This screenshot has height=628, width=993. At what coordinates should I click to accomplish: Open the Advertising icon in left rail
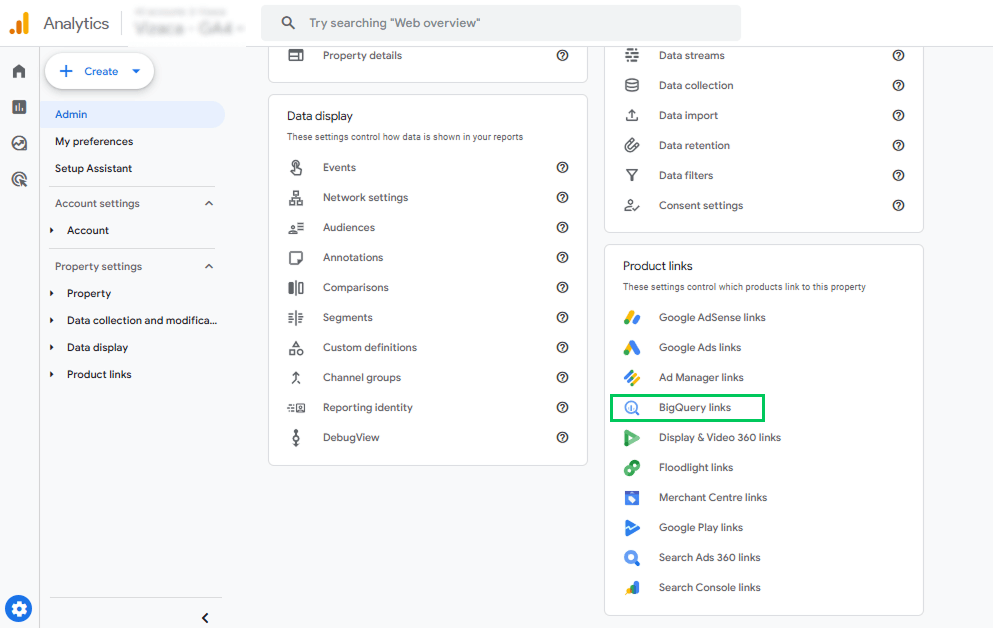(x=19, y=179)
